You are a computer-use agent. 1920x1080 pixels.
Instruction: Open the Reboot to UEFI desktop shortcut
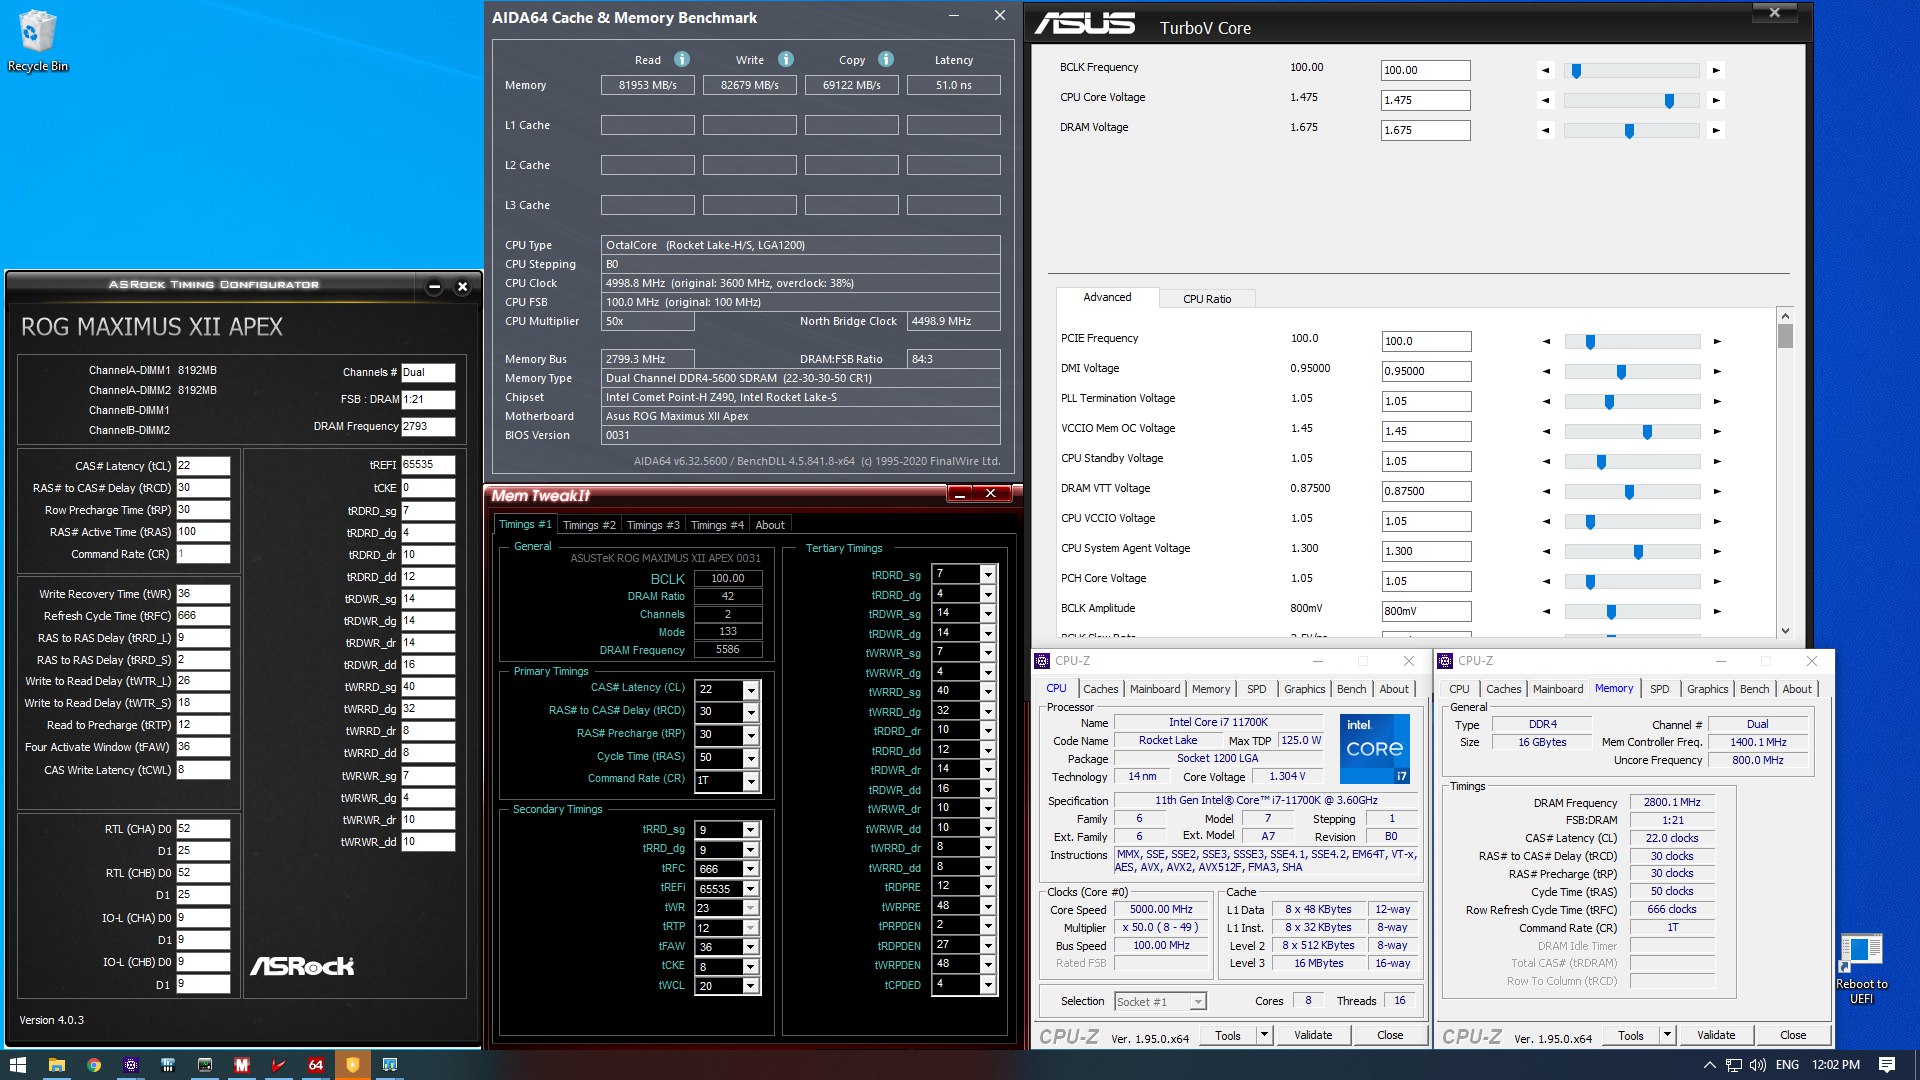click(1861, 969)
